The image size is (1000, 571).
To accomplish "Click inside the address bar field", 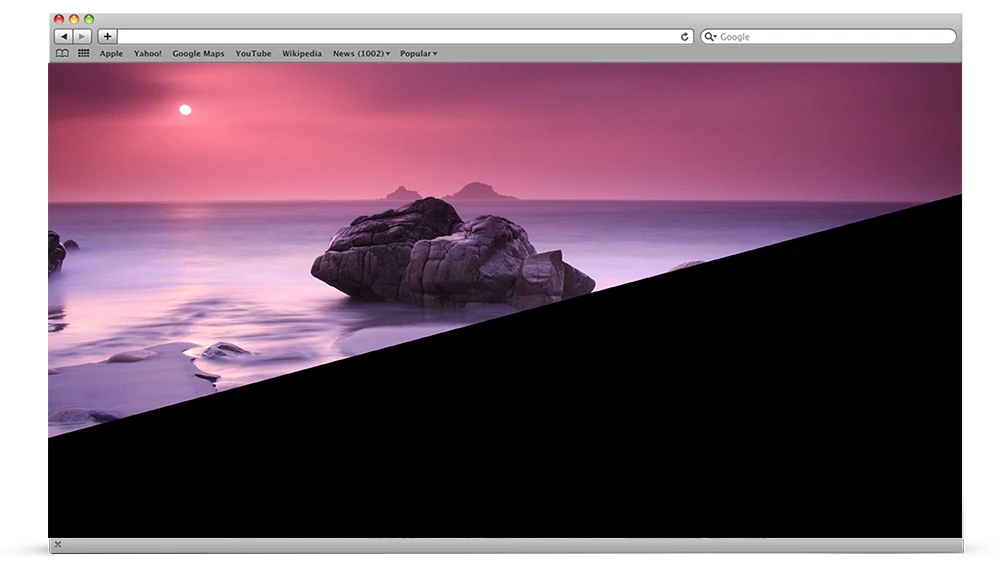I will [400, 37].
